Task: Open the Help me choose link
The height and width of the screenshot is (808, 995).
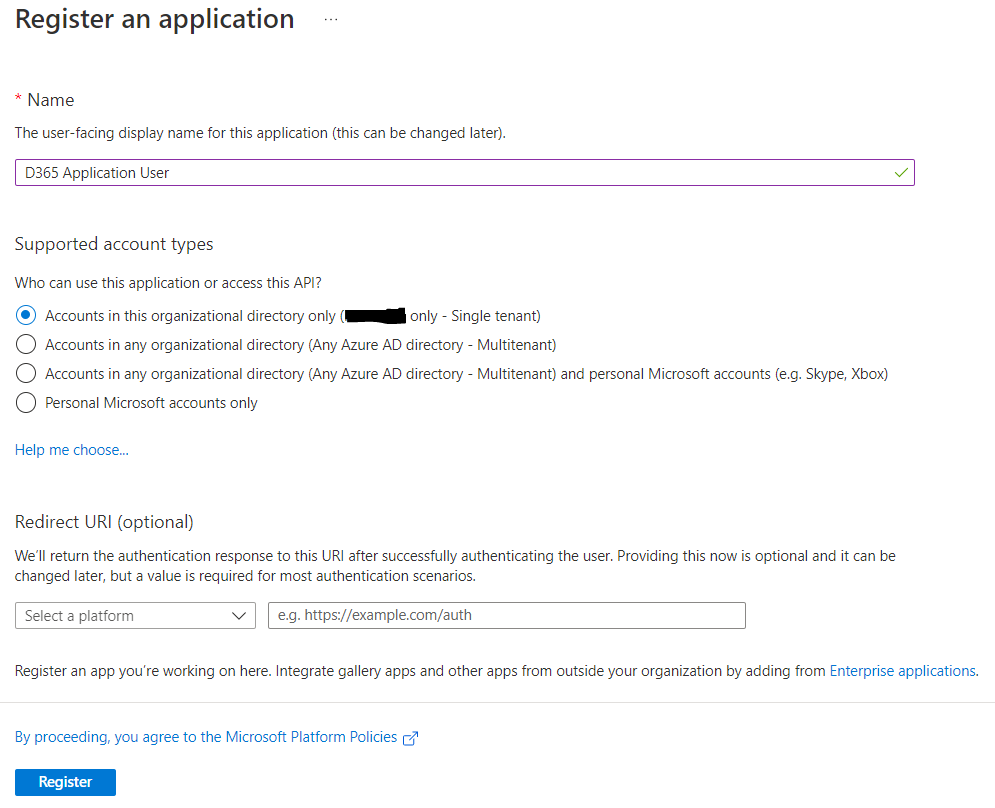Action: click(72, 450)
